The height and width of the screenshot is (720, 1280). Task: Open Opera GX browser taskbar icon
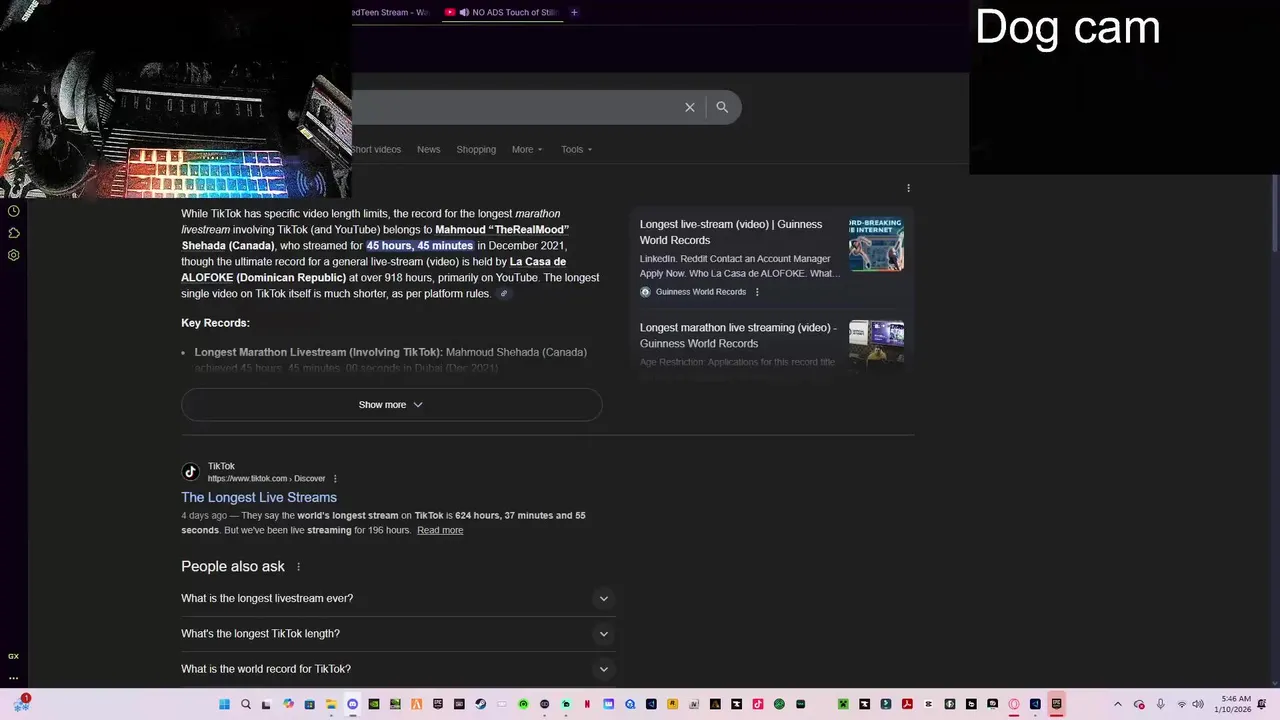(1014, 704)
